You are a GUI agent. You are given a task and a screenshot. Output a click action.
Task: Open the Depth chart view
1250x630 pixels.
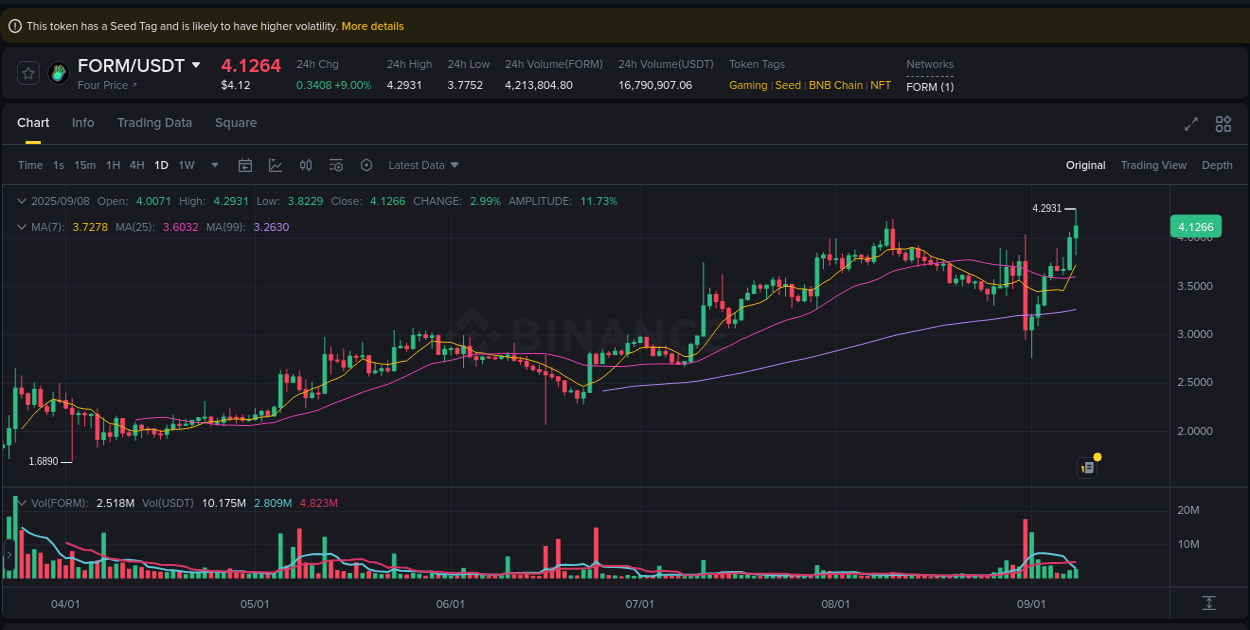click(1217, 164)
